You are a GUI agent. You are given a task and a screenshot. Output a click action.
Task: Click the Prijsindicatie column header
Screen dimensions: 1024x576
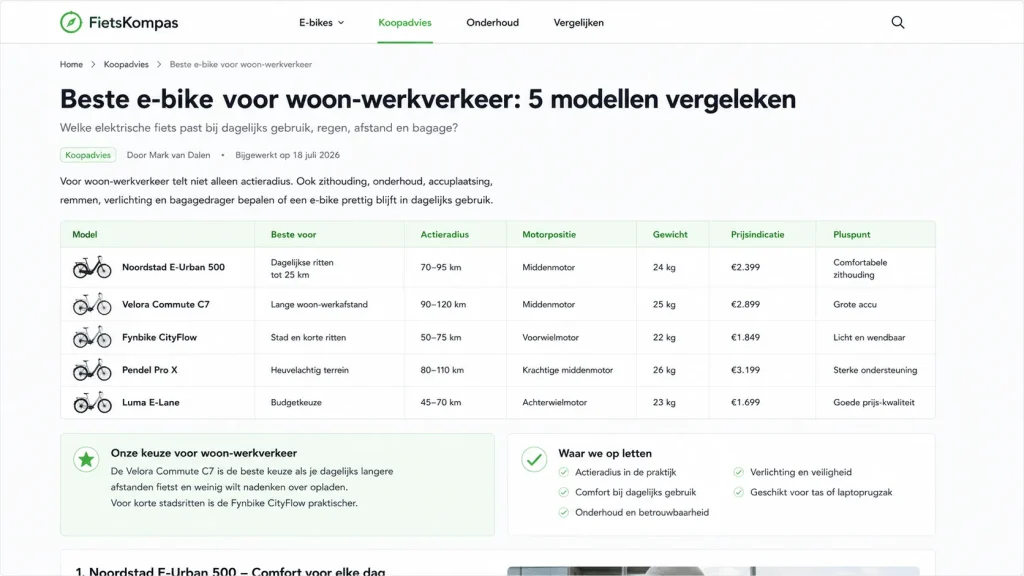[x=758, y=234]
